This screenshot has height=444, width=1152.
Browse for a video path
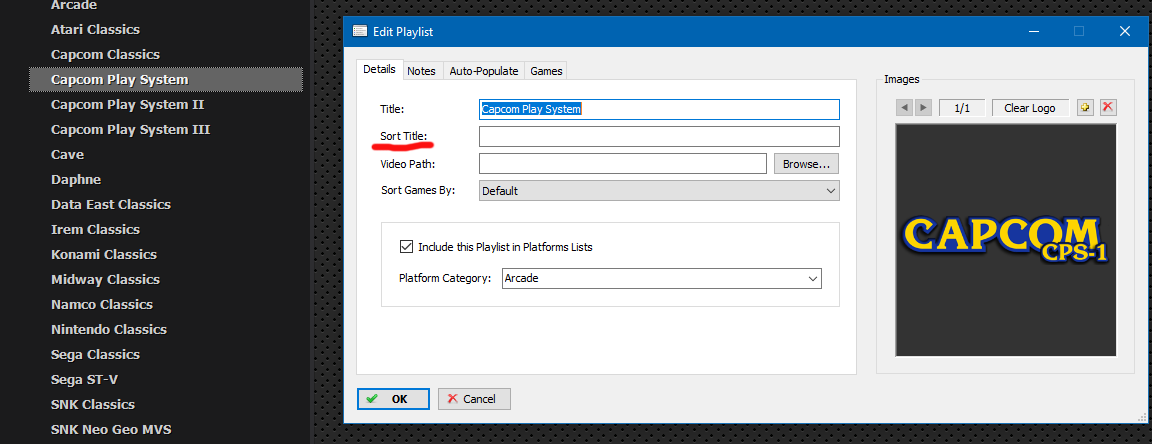point(806,164)
